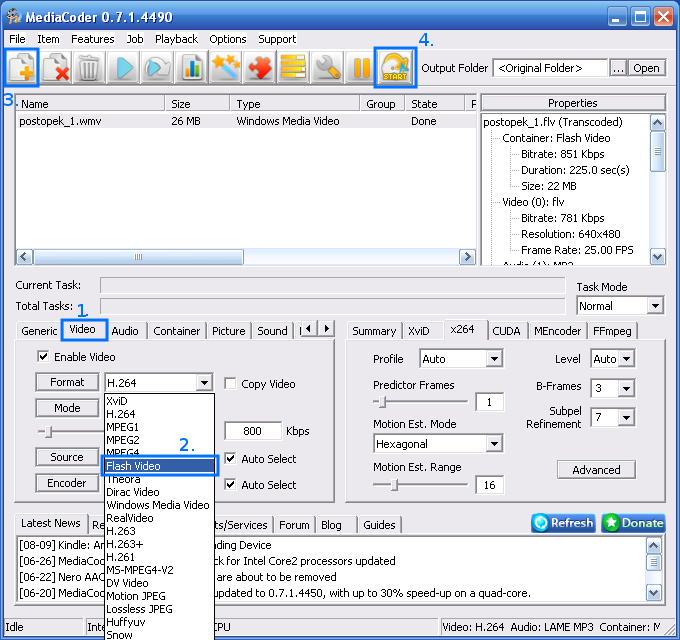Open the Features menu
This screenshot has height=640, width=680.
(x=93, y=39)
